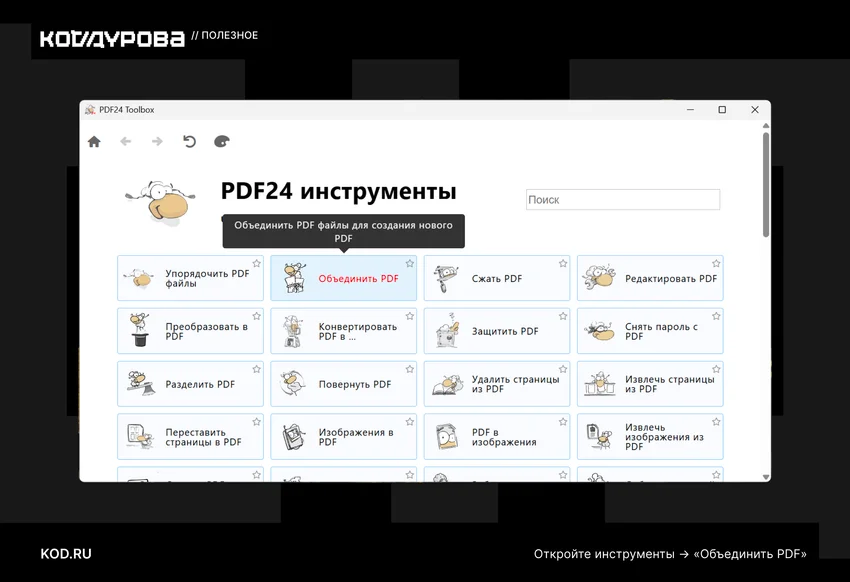This screenshot has height=582, width=850.
Task: Open the Конвертировать PDF в tool
Action: (344, 331)
